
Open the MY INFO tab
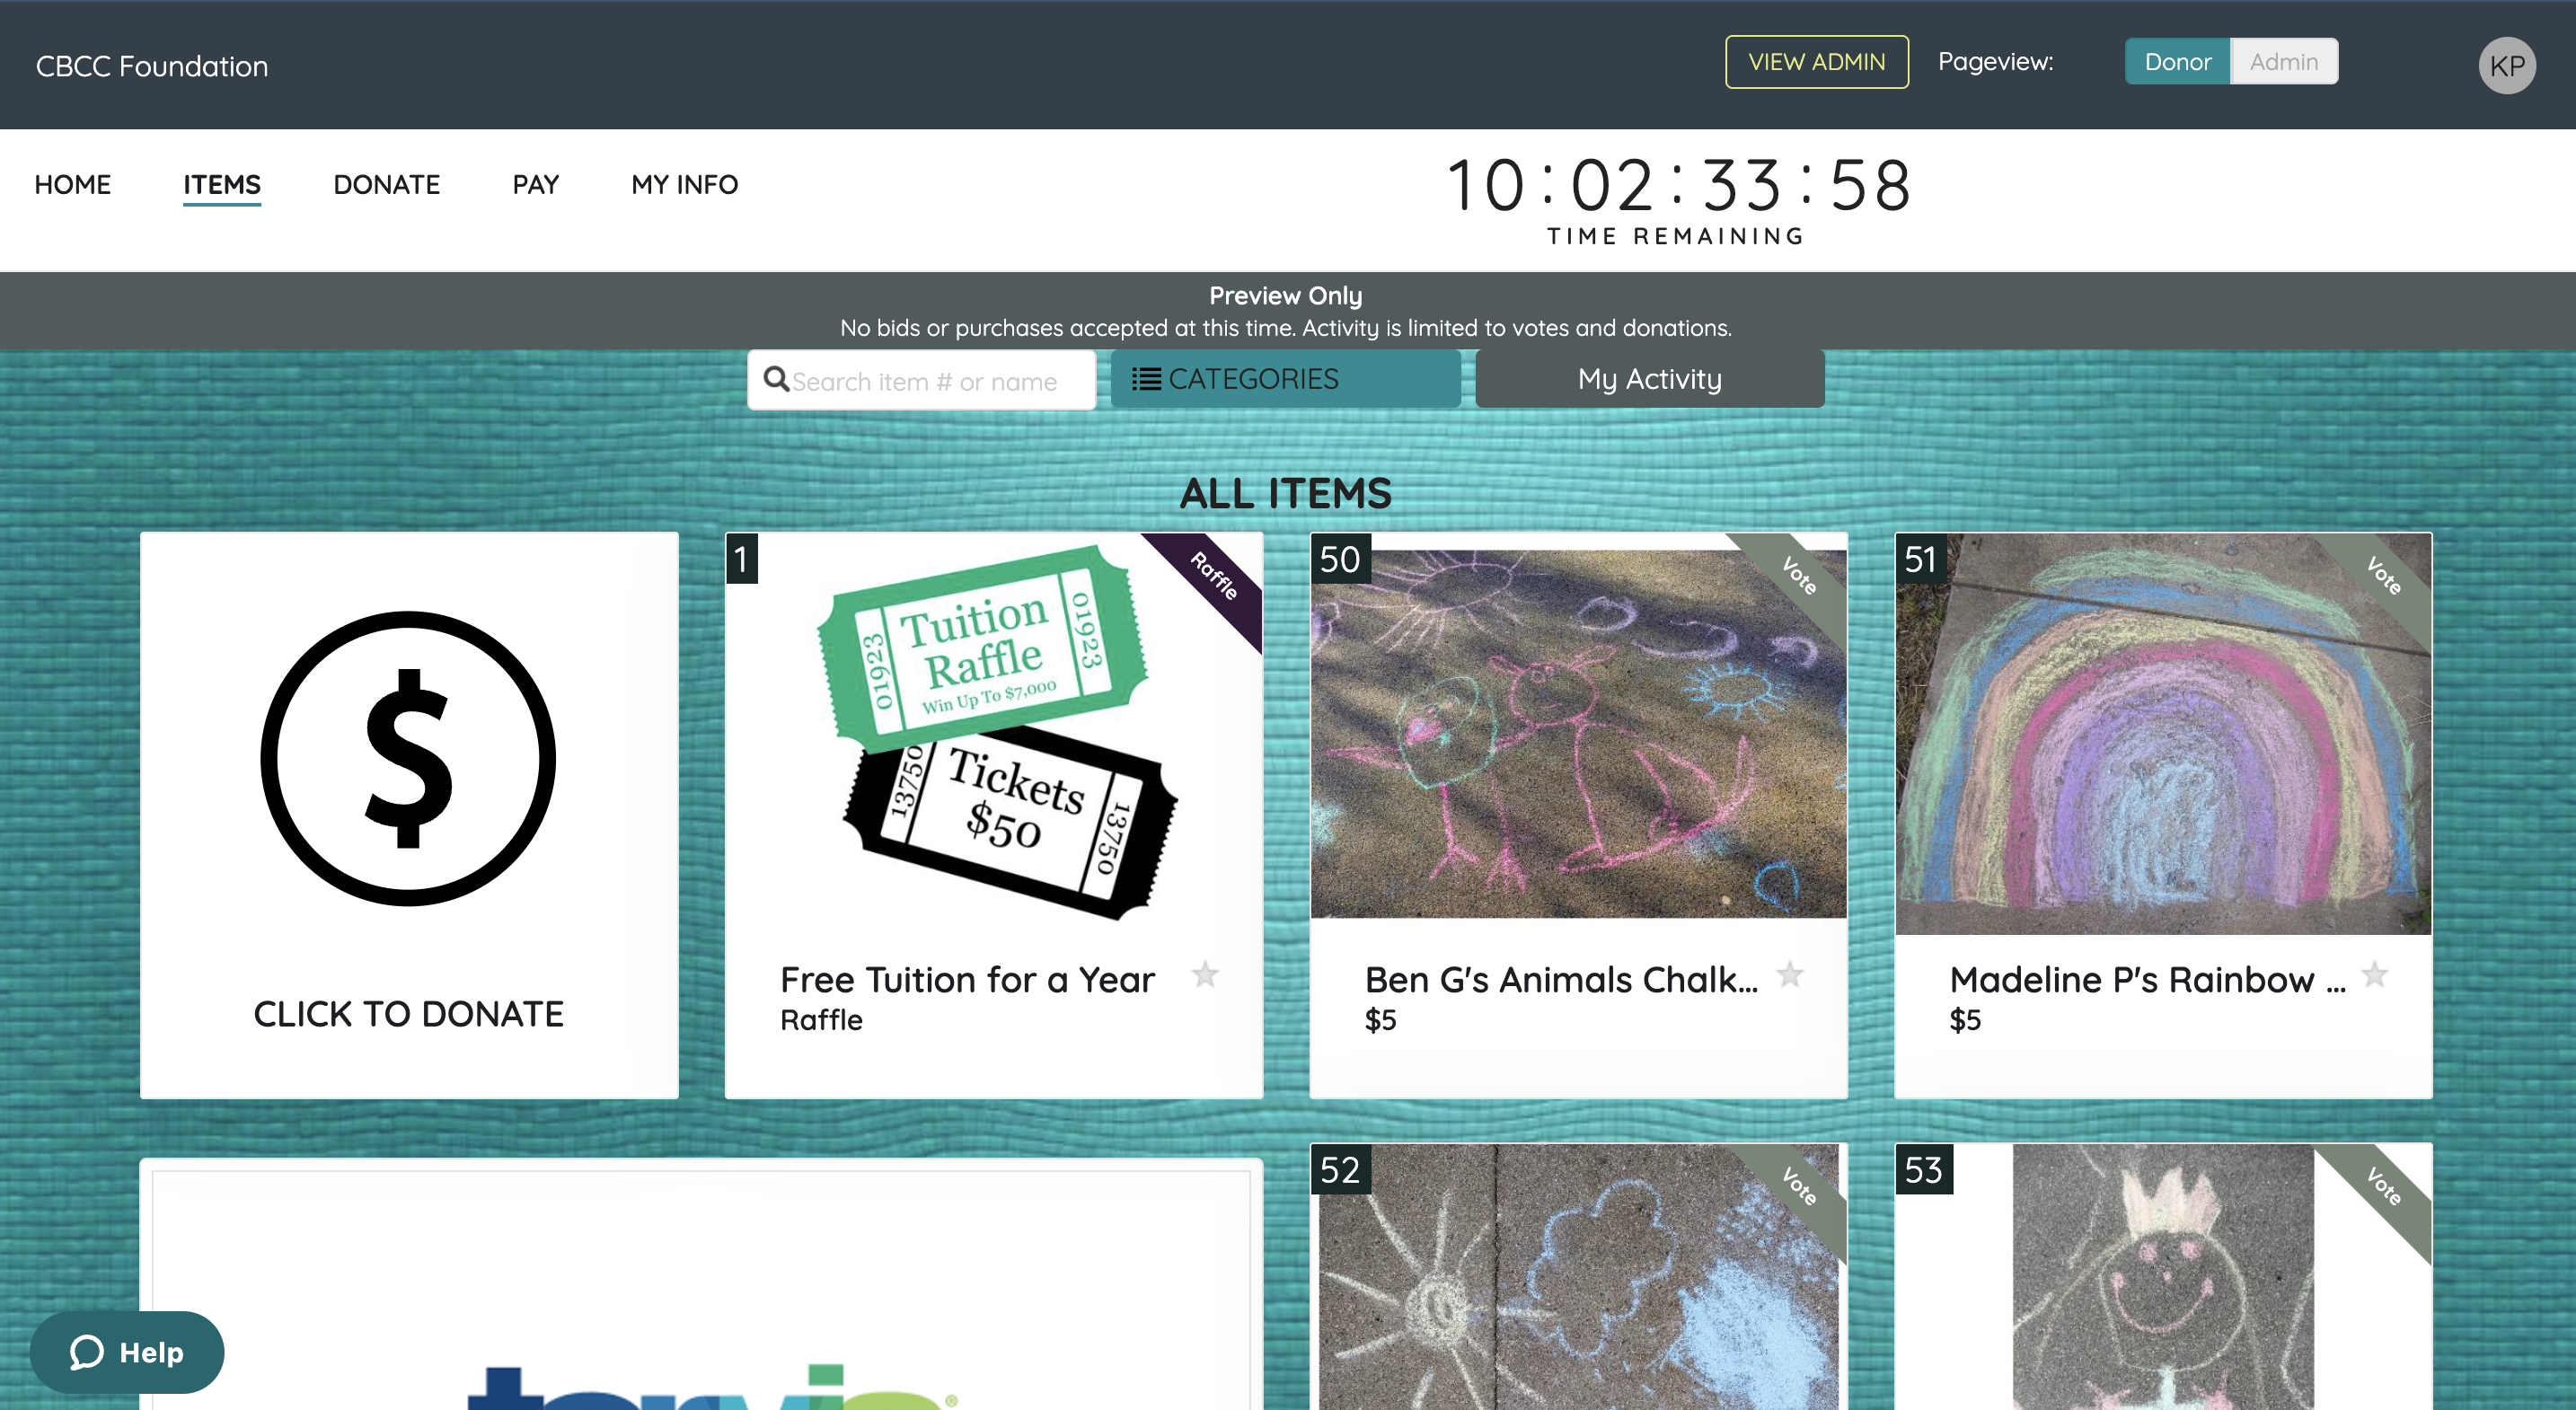coord(684,185)
